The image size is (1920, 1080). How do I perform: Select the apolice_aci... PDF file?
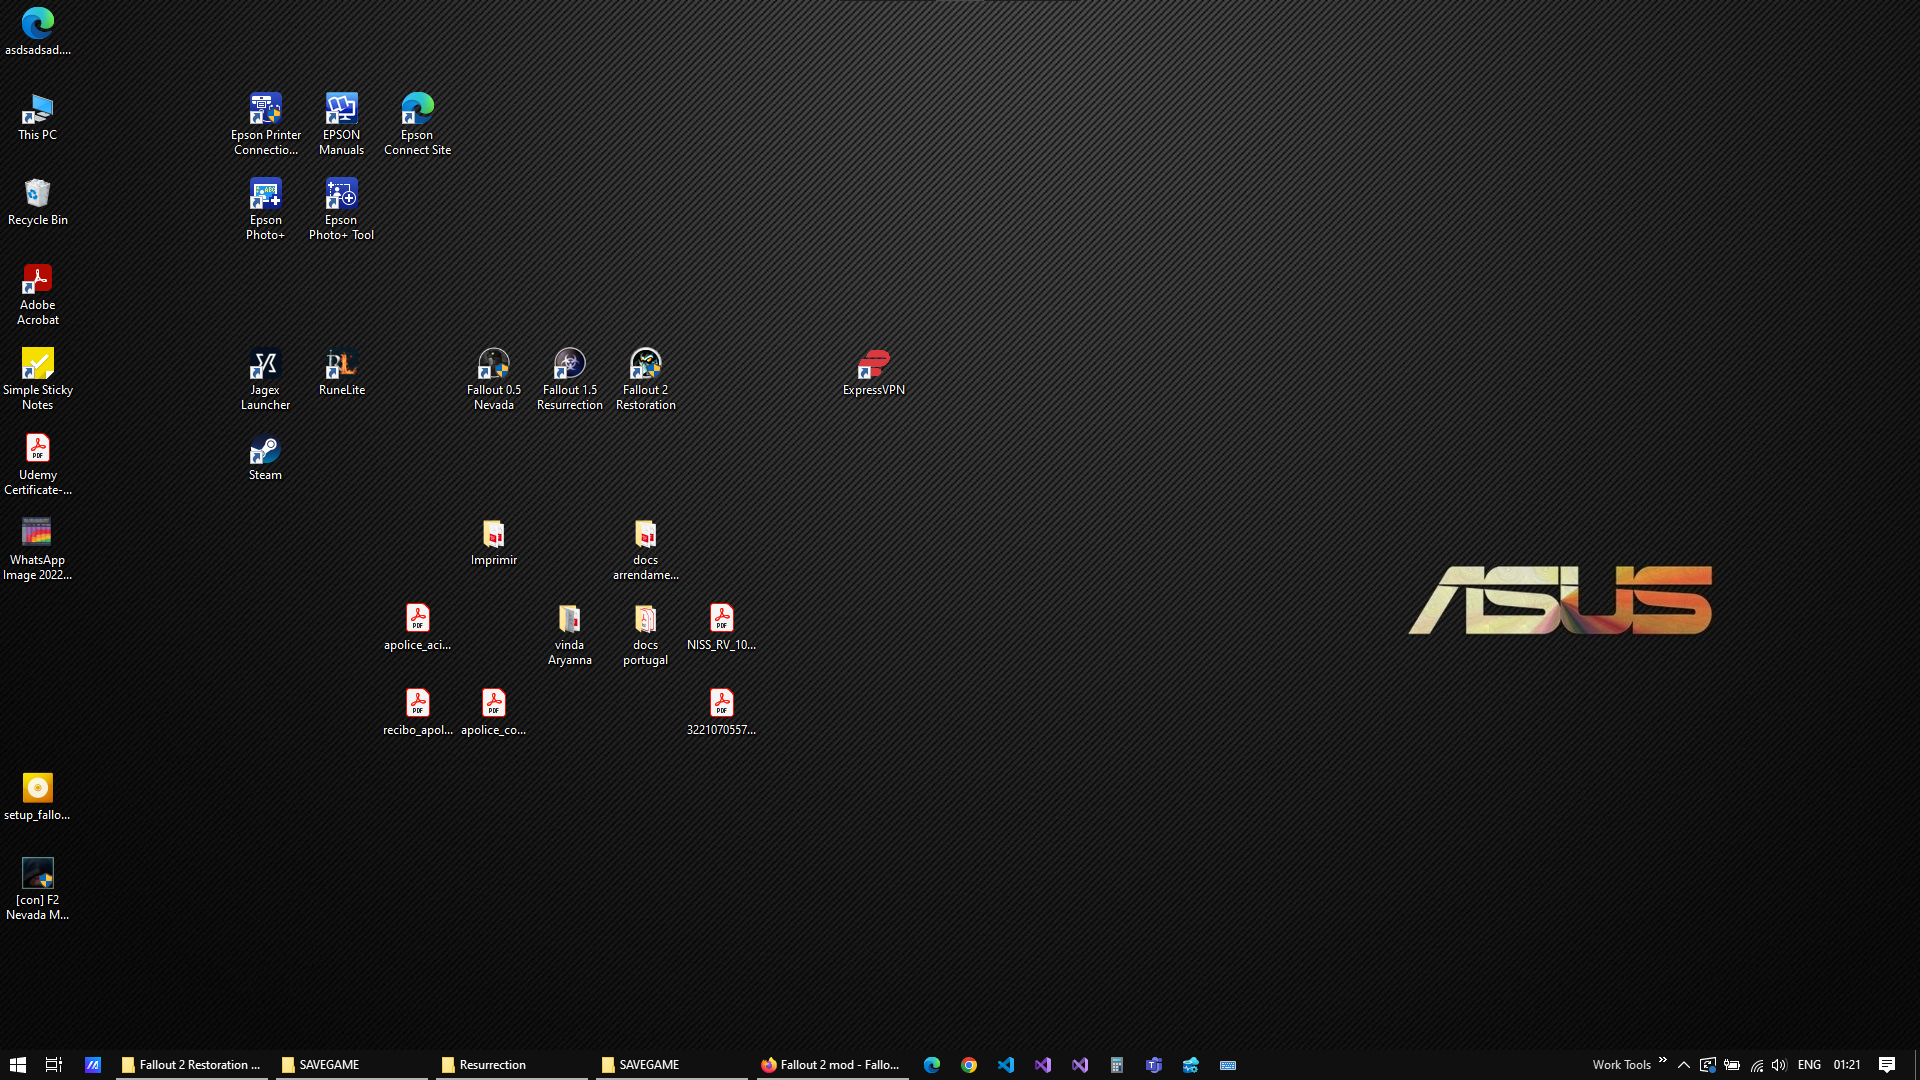click(417, 626)
